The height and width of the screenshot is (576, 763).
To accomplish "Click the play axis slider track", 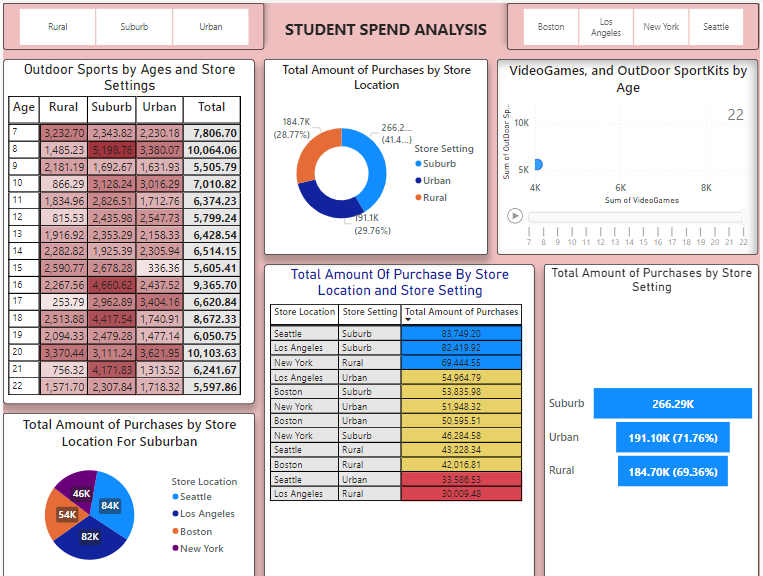I will (635, 217).
